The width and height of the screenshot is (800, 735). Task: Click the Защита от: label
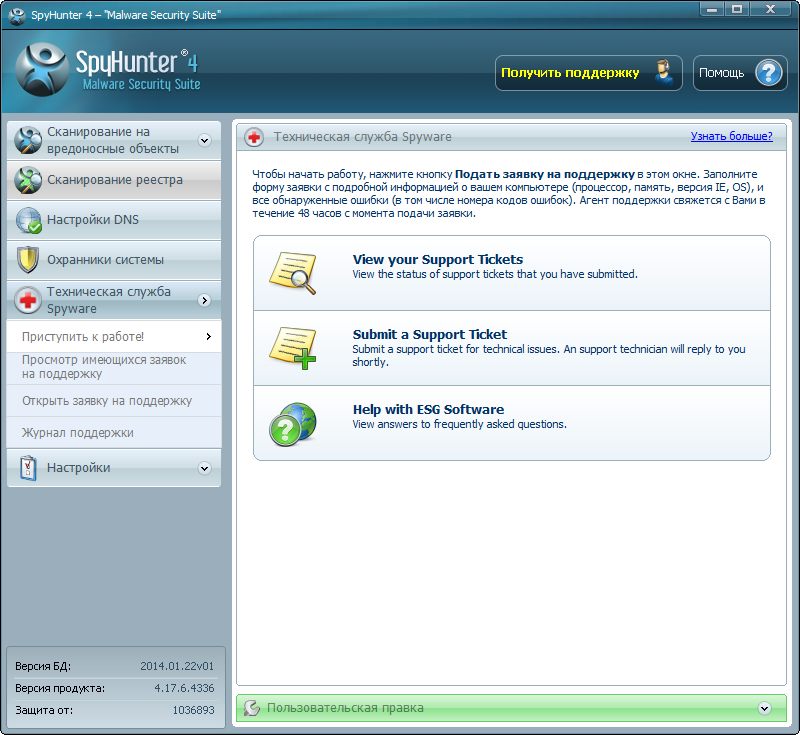click(x=44, y=710)
